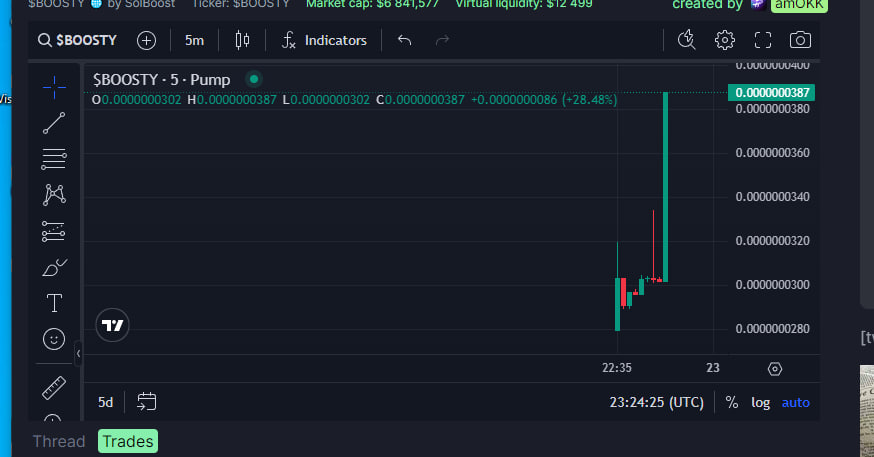This screenshot has height=457, width=874.
Task: Open the emoji icons tool
Action: click(x=54, y=339)
